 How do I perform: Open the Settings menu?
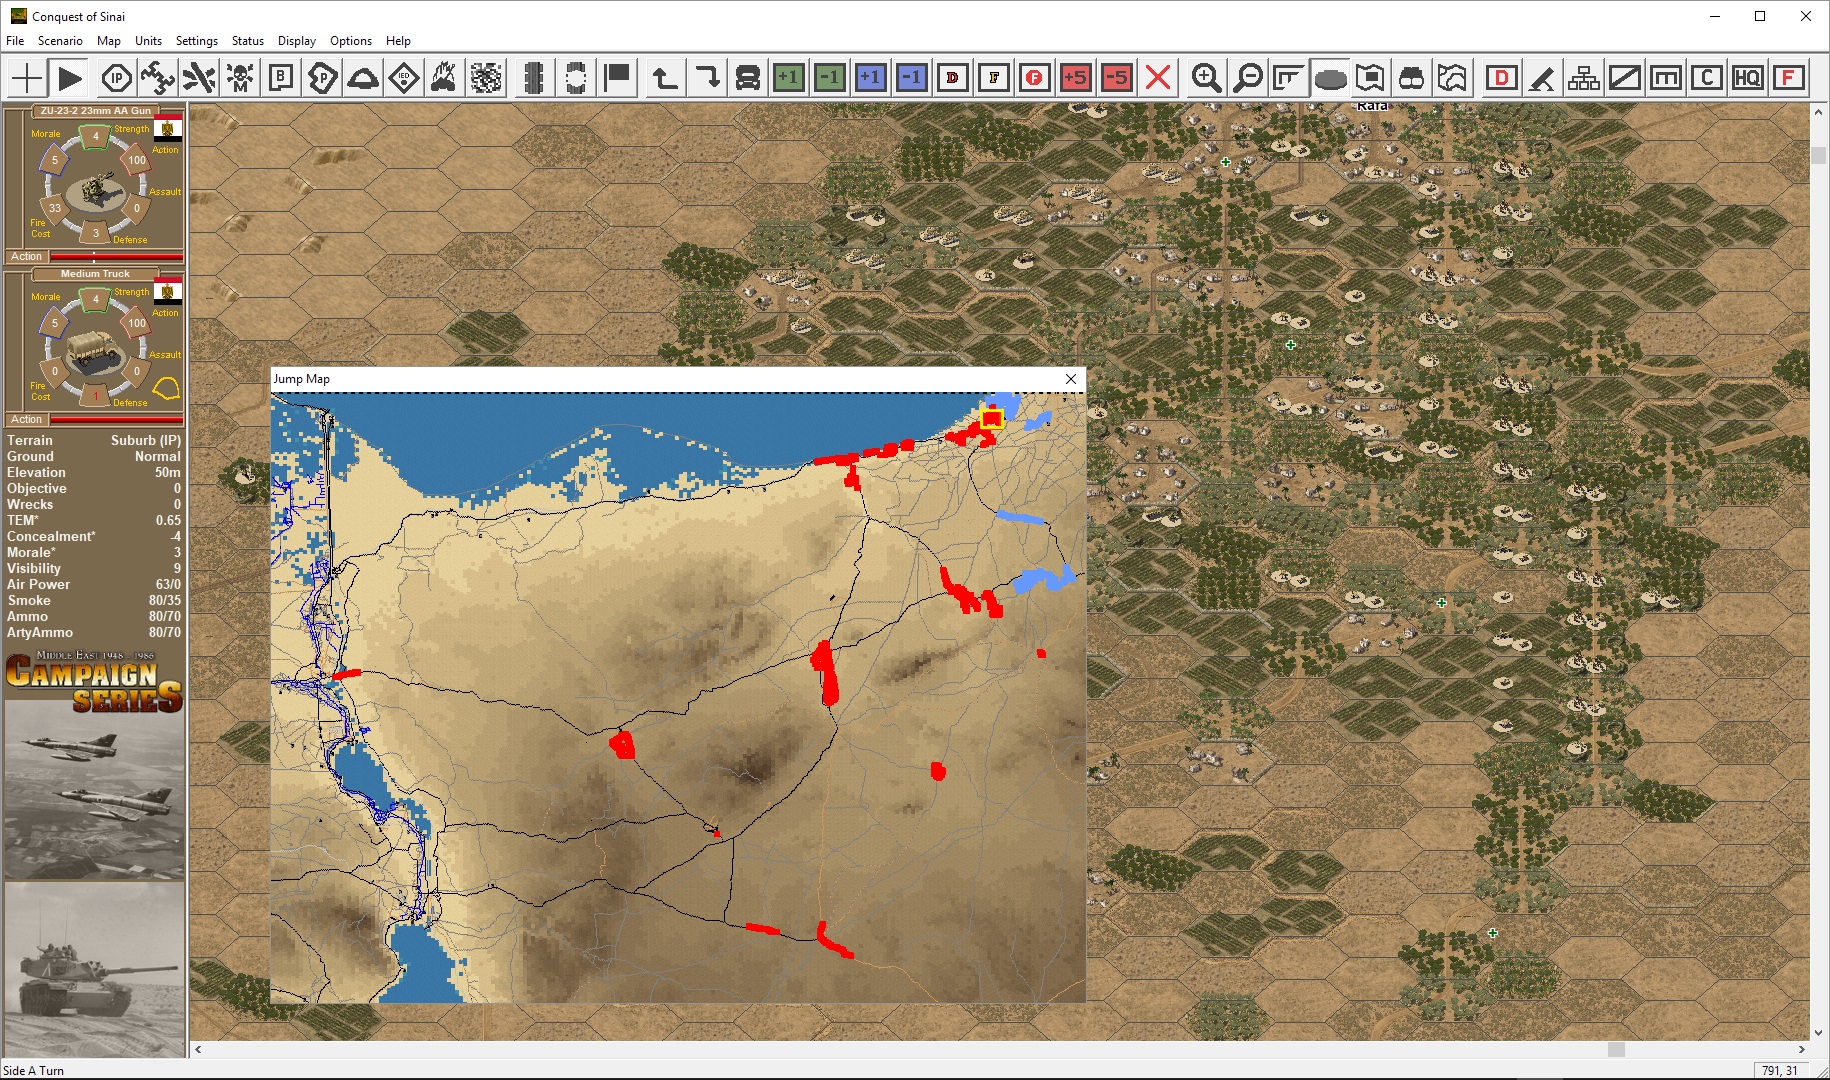[x=197, y=41]
